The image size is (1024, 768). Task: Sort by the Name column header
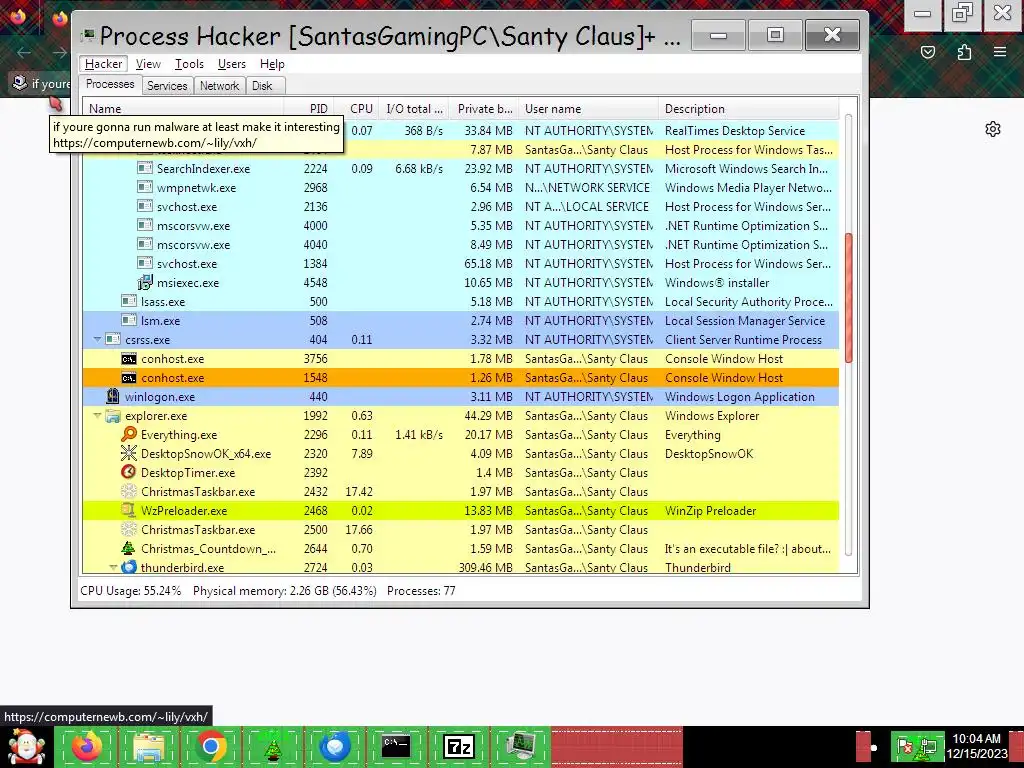[184, 109]
